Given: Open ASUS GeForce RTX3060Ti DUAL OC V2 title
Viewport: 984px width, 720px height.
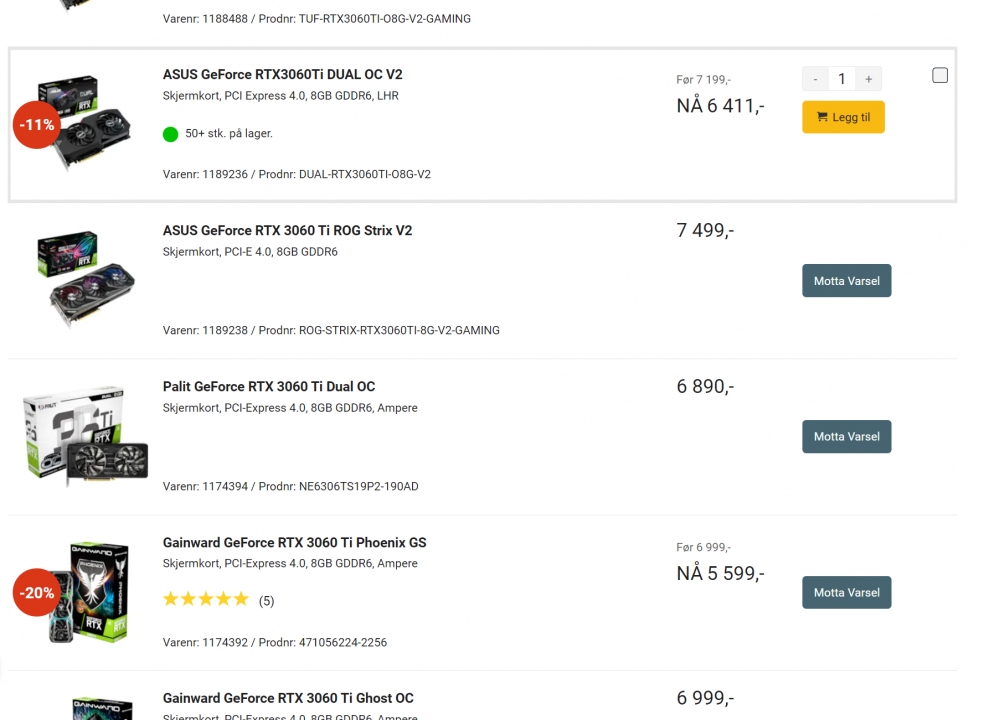Looking at the screenshot, I should point(282,75).
